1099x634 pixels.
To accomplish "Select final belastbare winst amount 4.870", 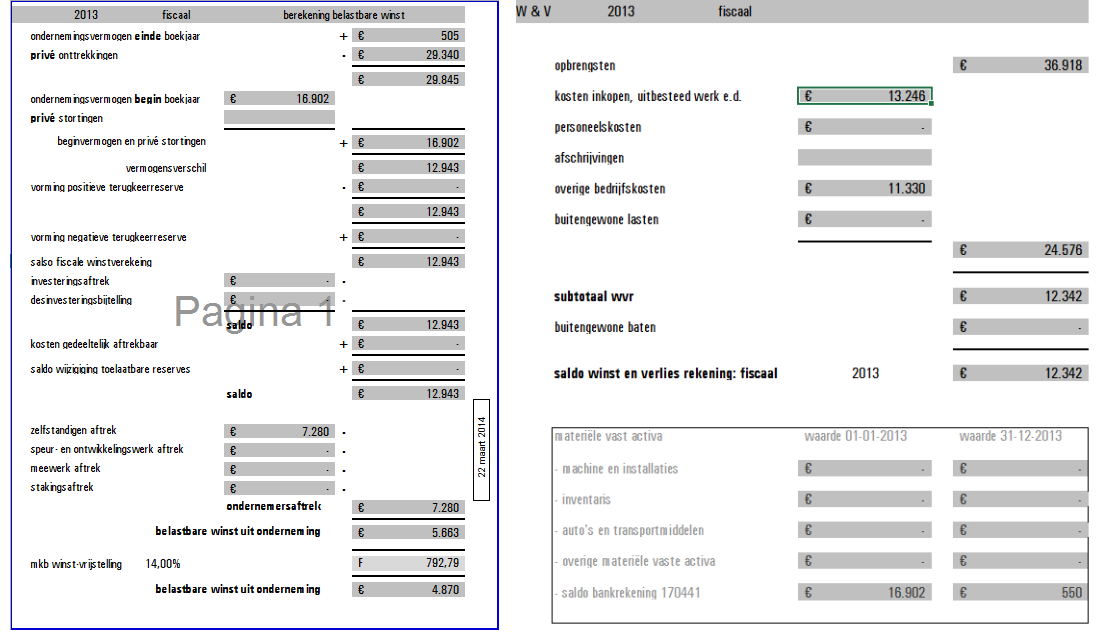I will point(408,590).
